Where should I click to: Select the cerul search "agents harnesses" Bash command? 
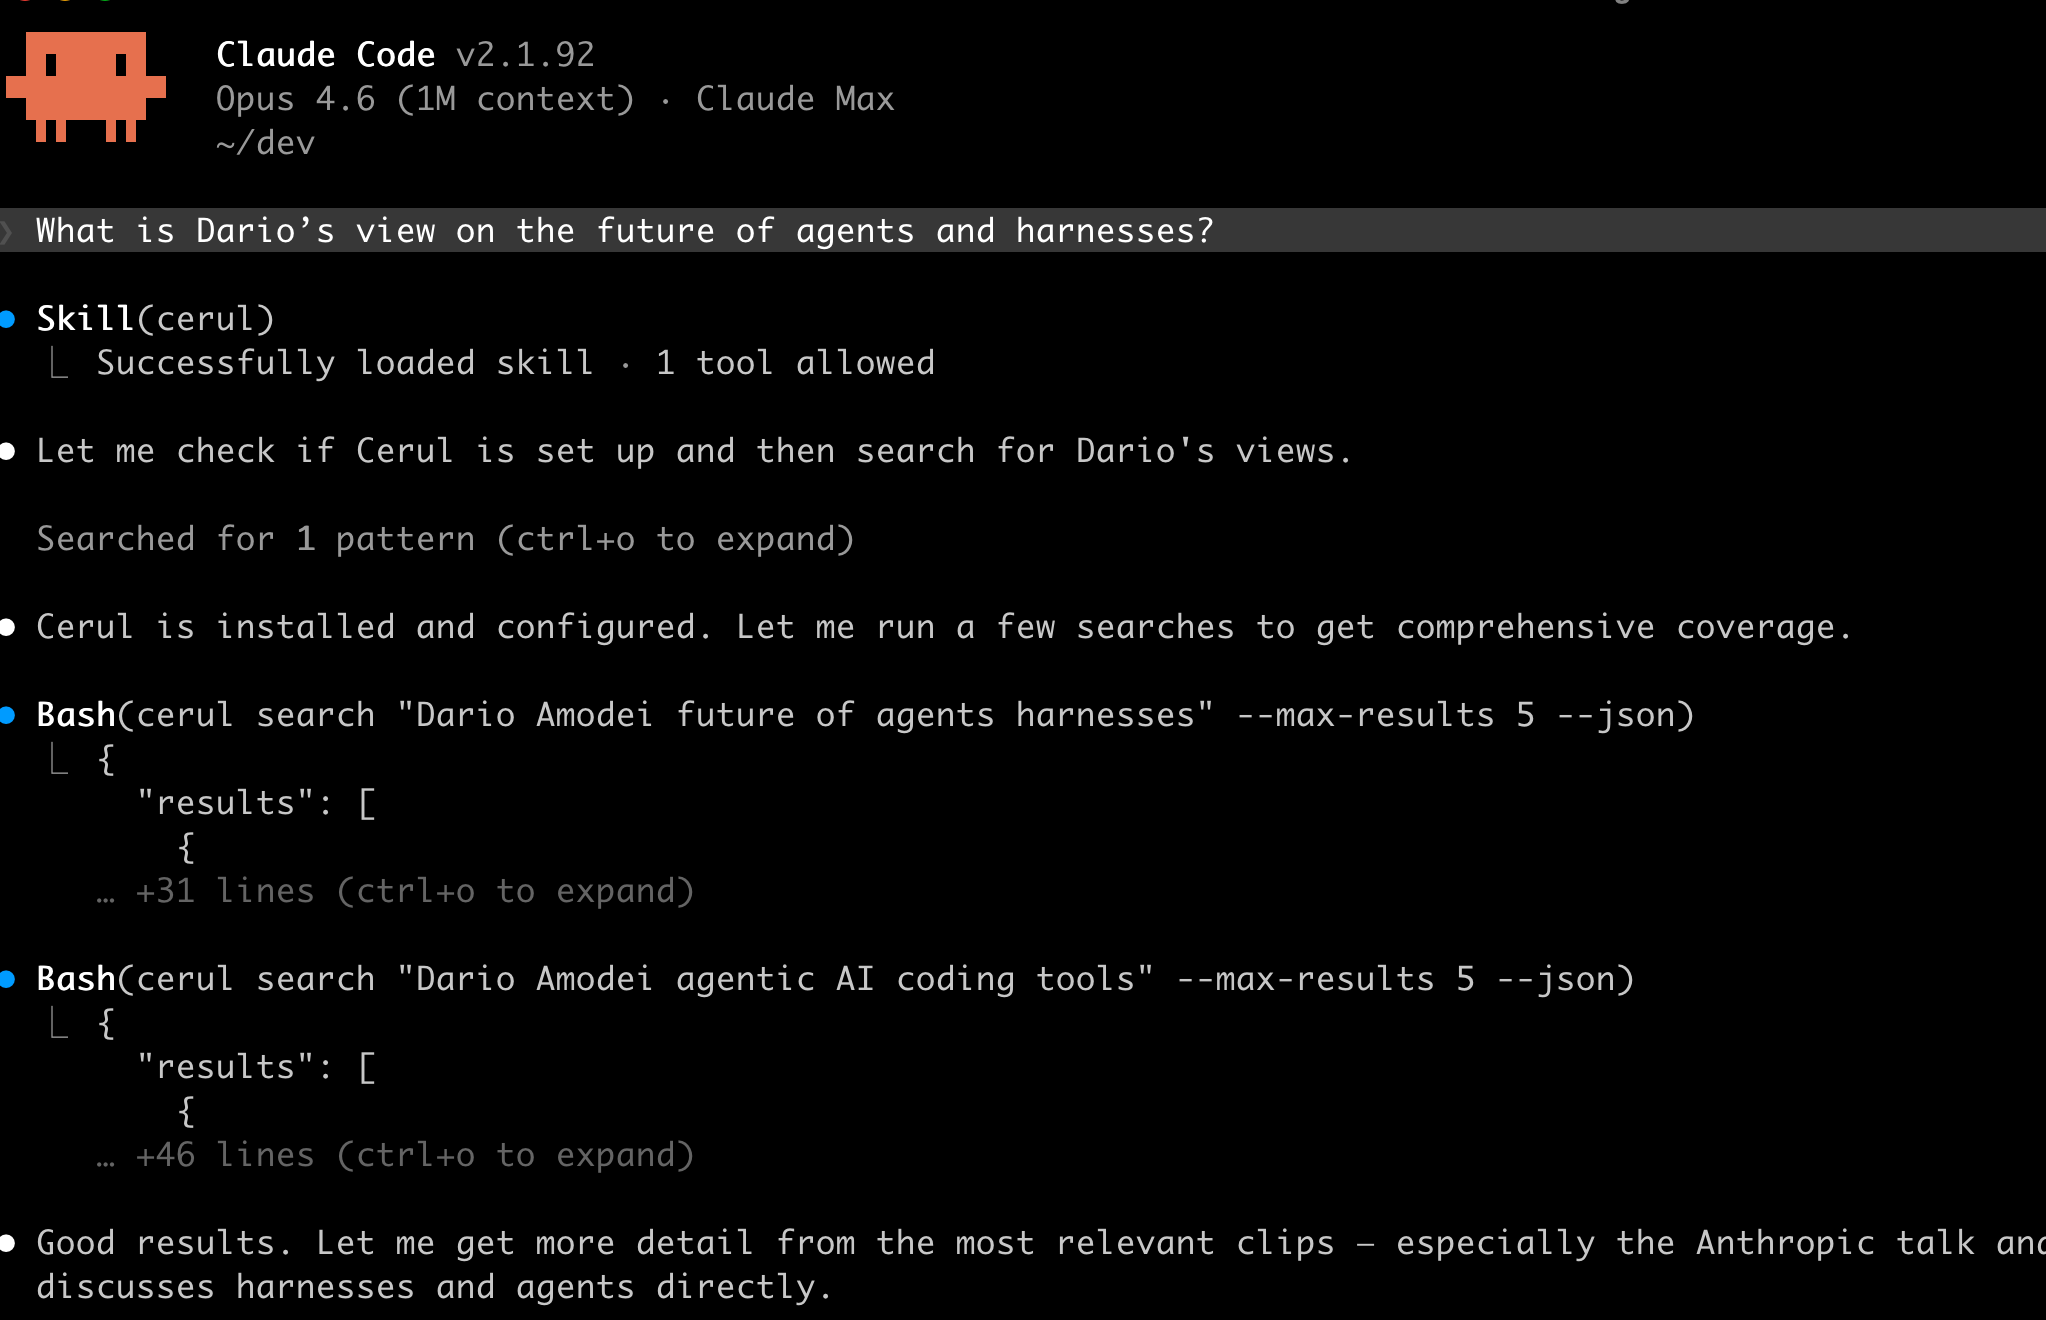[865, 716]
